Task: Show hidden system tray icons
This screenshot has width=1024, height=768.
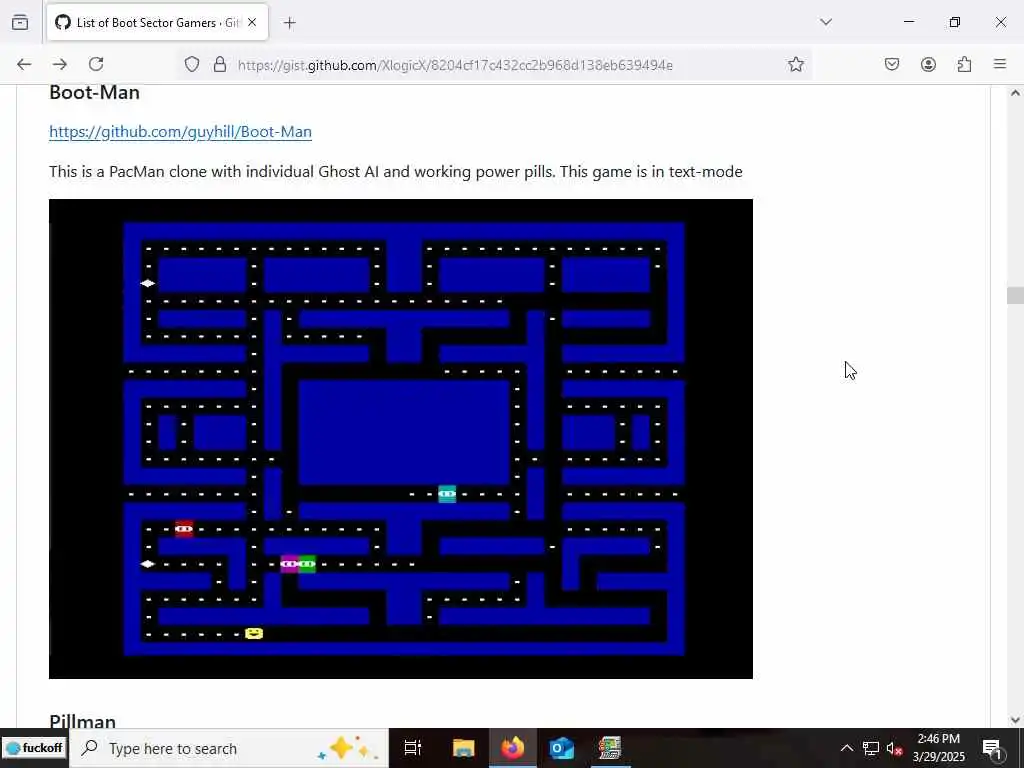Action: click(846, 748)
